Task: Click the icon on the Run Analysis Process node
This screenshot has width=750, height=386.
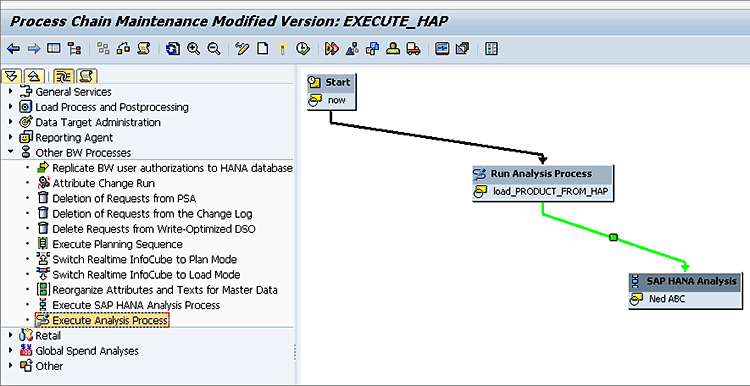Action: pyautogui.click(x=480, y=174)
